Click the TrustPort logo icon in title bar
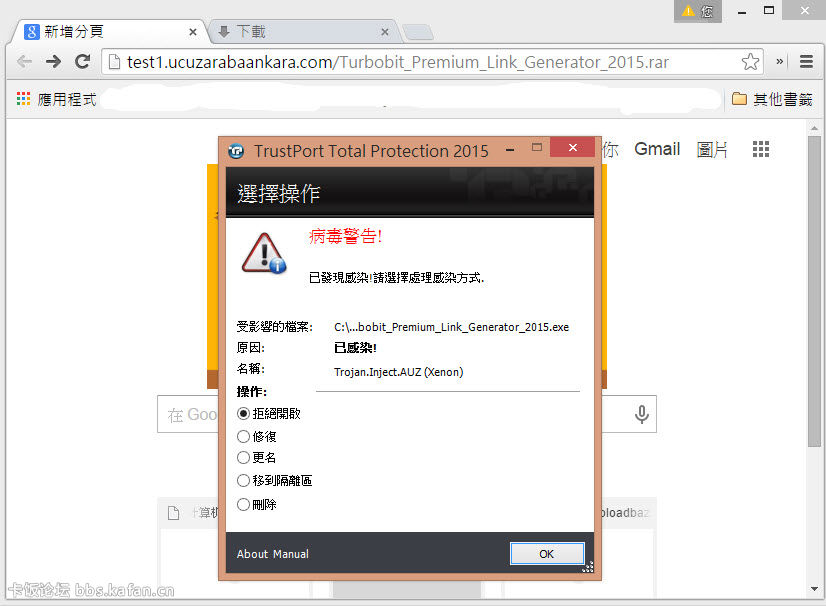Screen dimensions: 826x606 (236, 151)
